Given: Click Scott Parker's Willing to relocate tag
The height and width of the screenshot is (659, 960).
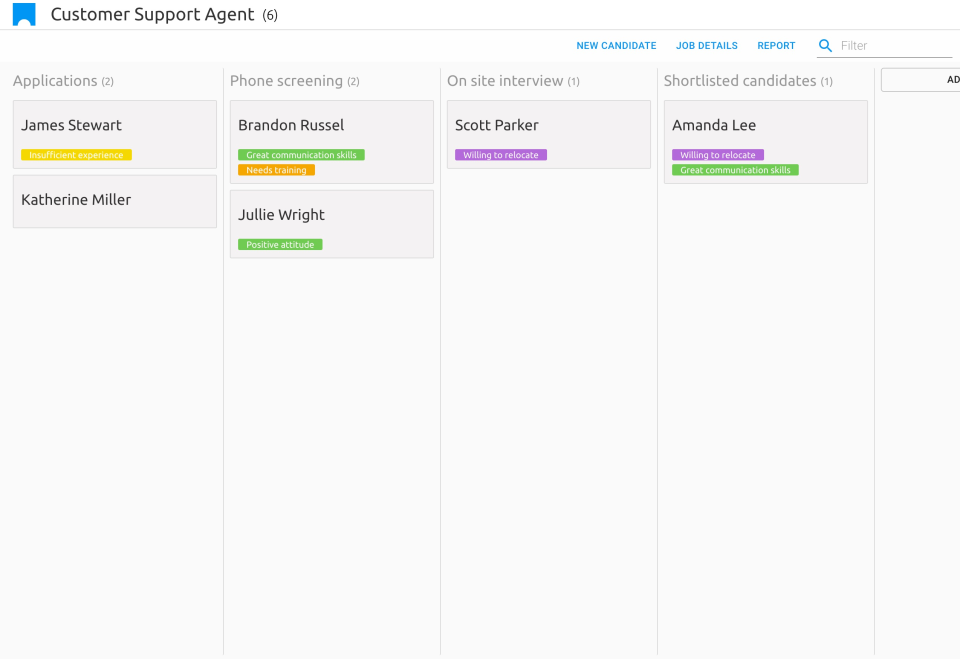Looking at the screenshot, I should click(x=500, y=155).
